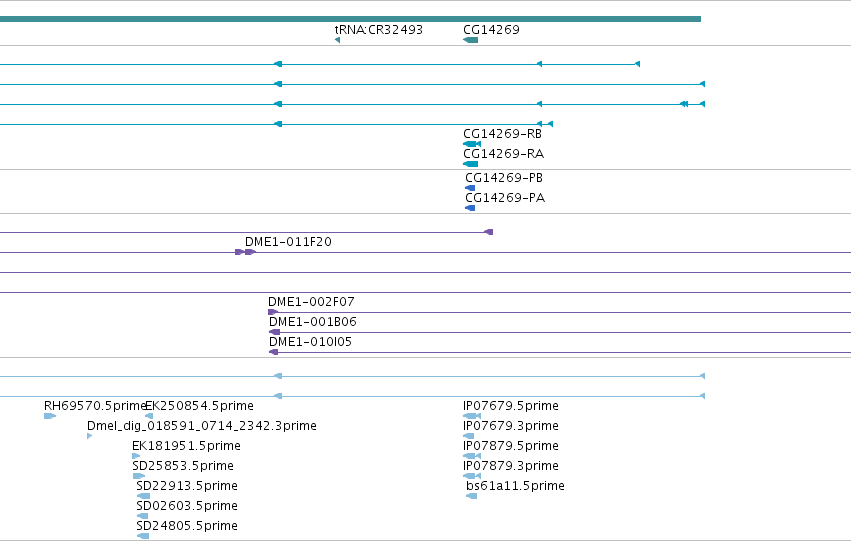This screenshot has height=541, width=851.
Task: Select the EK250854.5prime EST glyph
Action: click(149, 416)
